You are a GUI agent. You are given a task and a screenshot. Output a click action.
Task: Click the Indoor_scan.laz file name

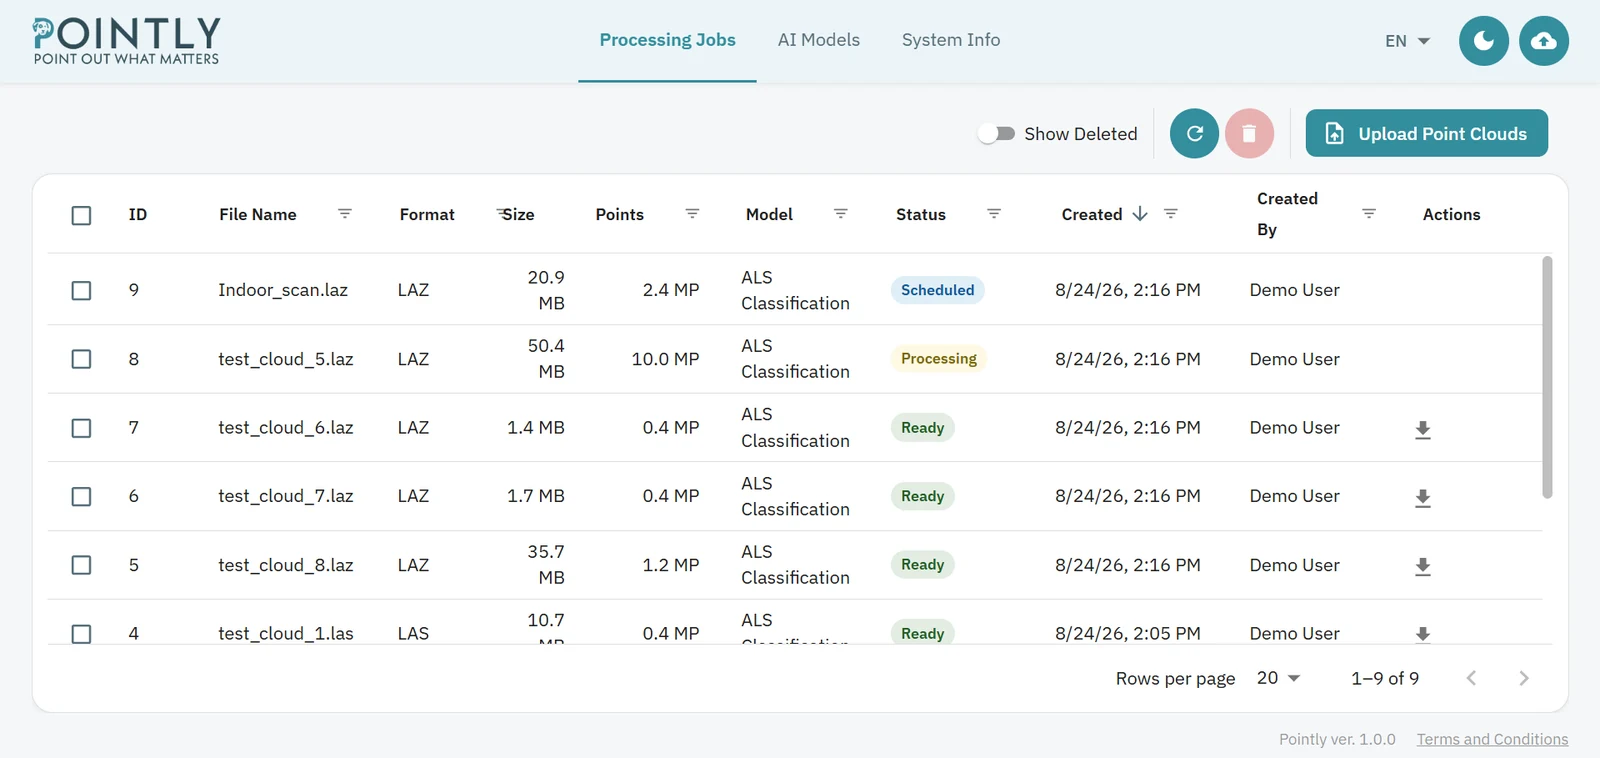[x=283, y=290]
